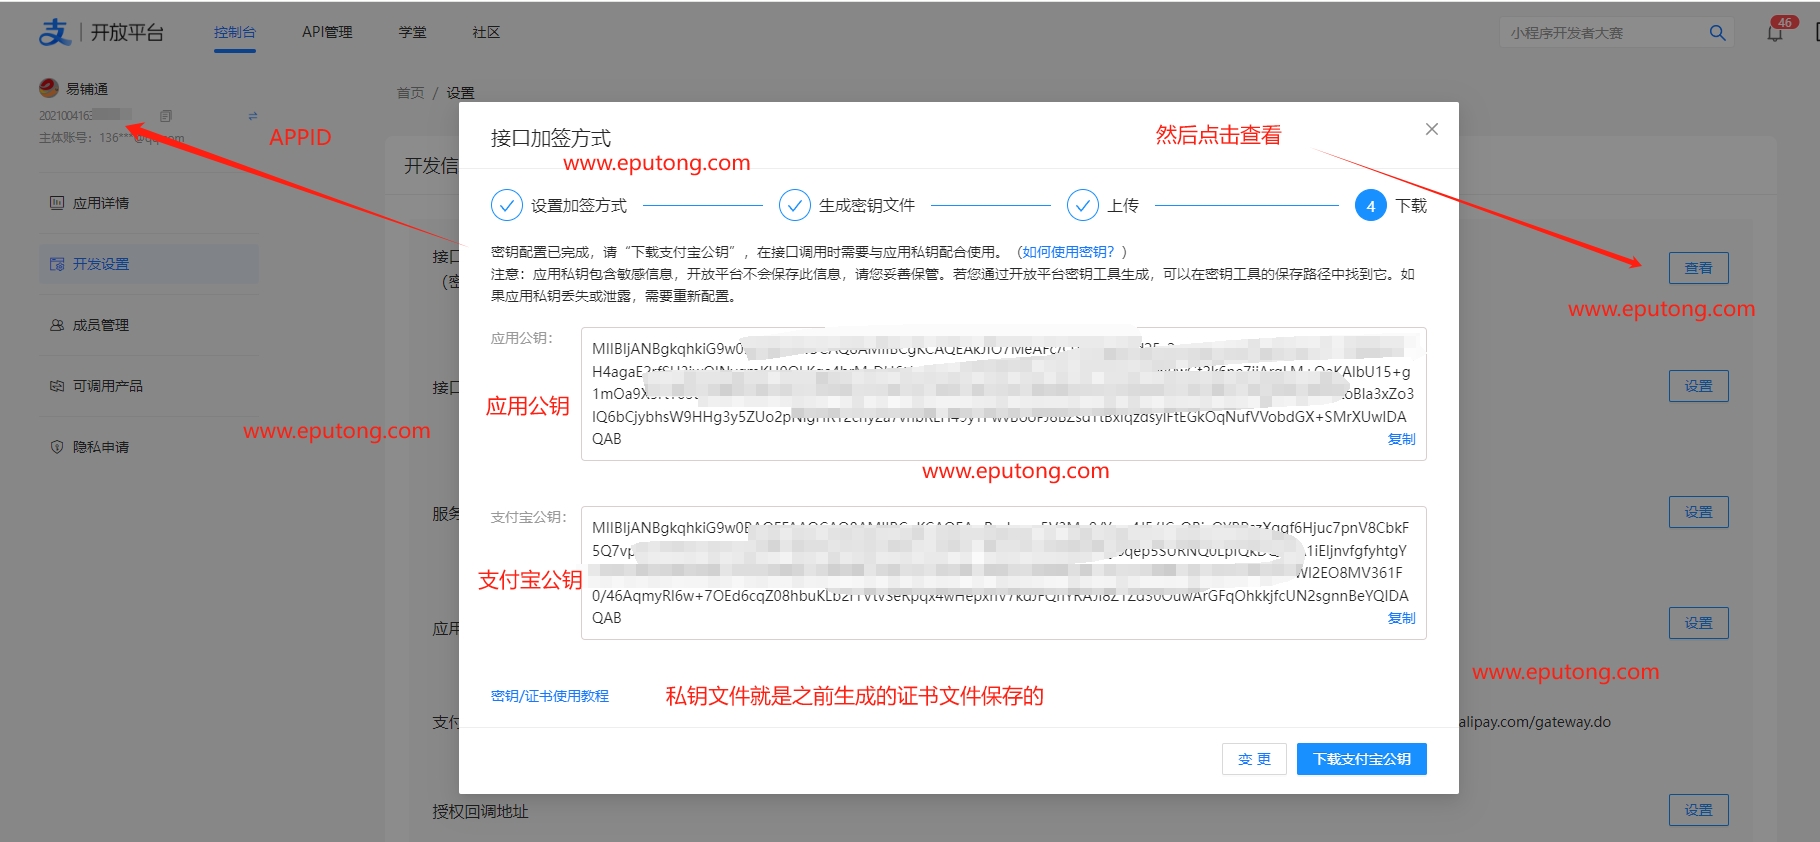Open 可调用产品 in the sidebar
Screen dimensions: 1820x842
point(149,386)
